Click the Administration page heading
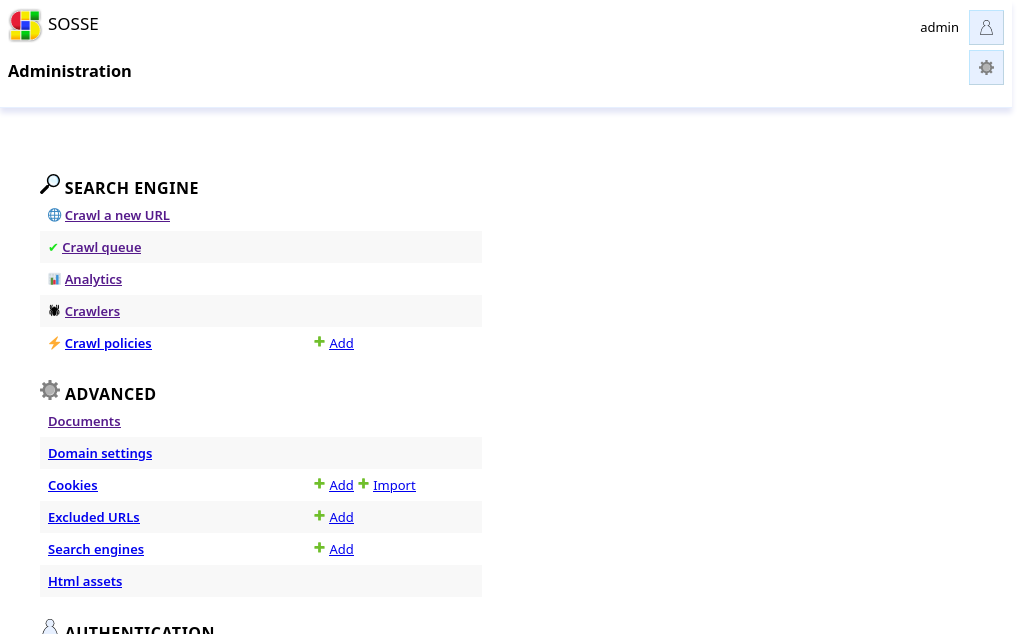Image resolution: width=1024 pixels, height=634 pixels. pos(70,71)
